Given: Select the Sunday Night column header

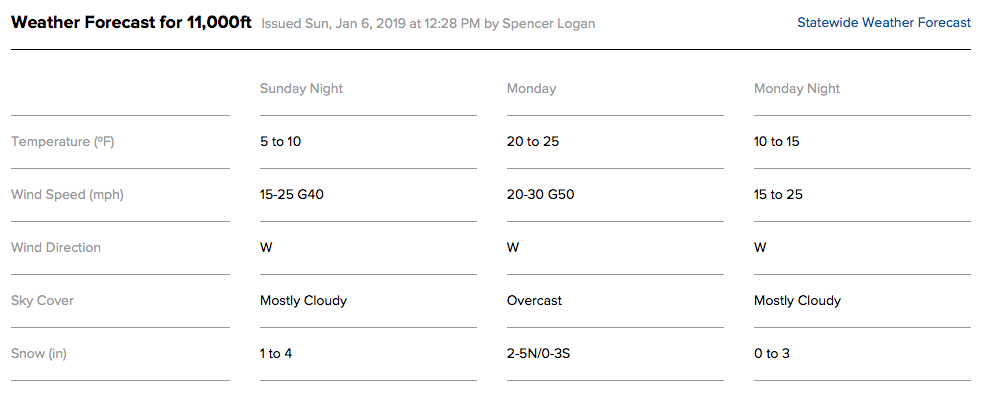Looking at the screenshot, I should [x=301, y=89].
